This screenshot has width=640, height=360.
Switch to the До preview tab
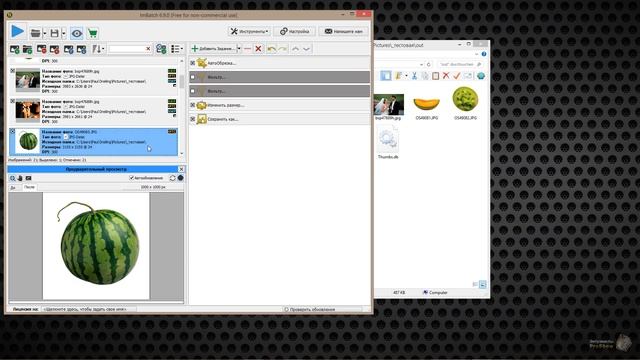13,187
